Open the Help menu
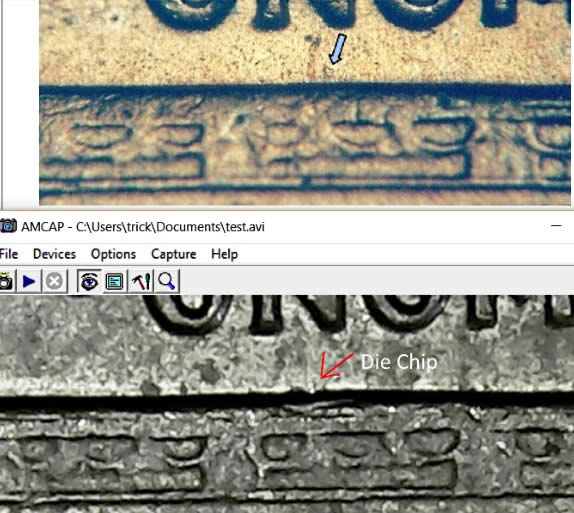Screen dimensions: 574x513 coord(224,254)
